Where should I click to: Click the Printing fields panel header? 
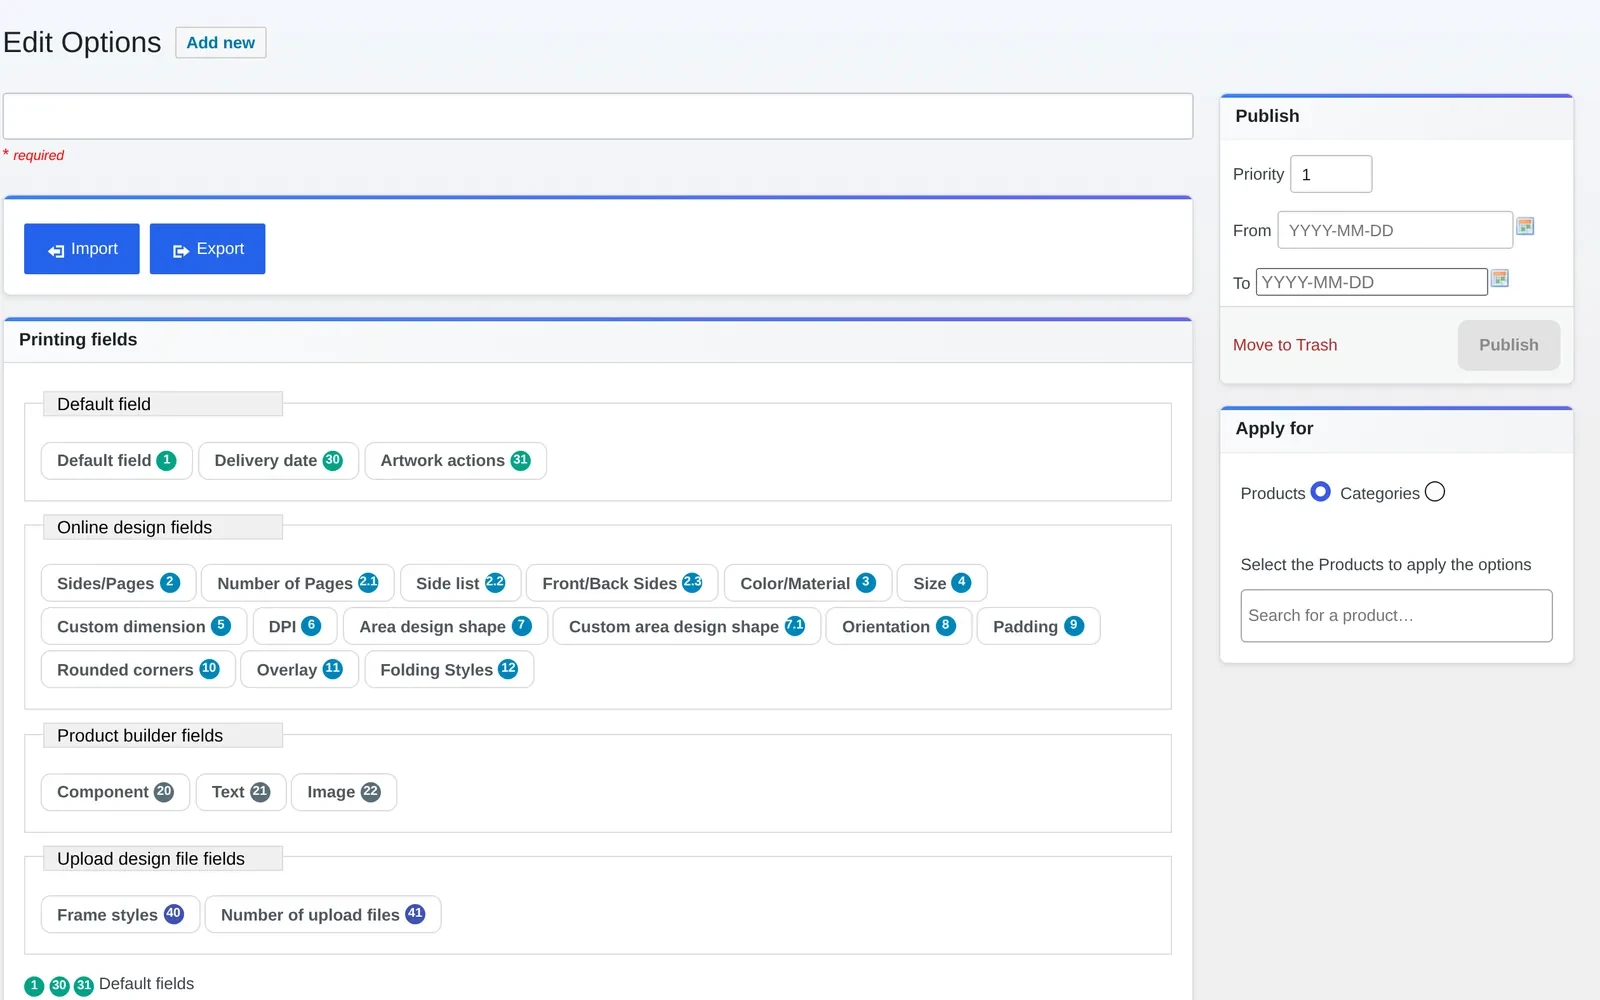[x=598, y=341]
